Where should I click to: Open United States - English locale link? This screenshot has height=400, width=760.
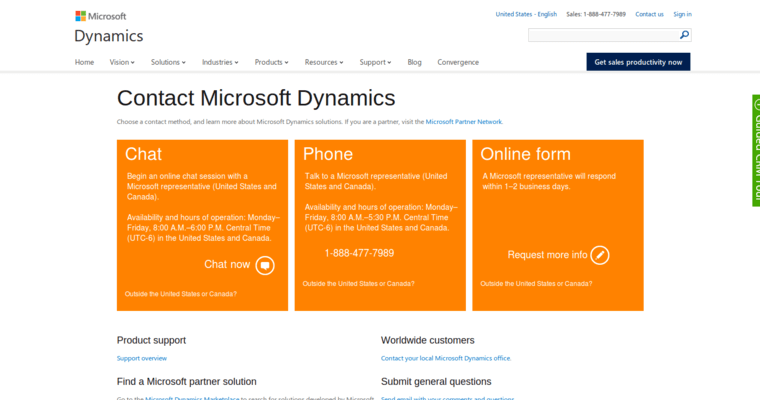tap(526, 14)
